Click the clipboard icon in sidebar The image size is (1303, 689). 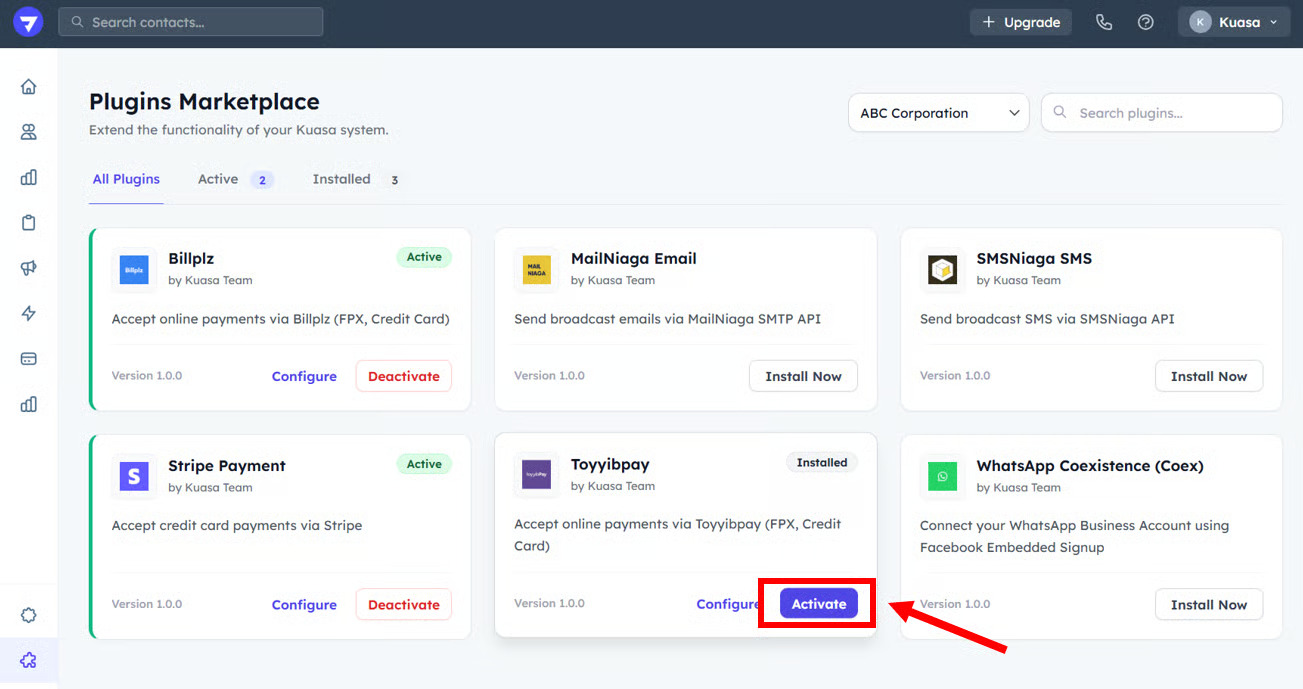[28, 223]
